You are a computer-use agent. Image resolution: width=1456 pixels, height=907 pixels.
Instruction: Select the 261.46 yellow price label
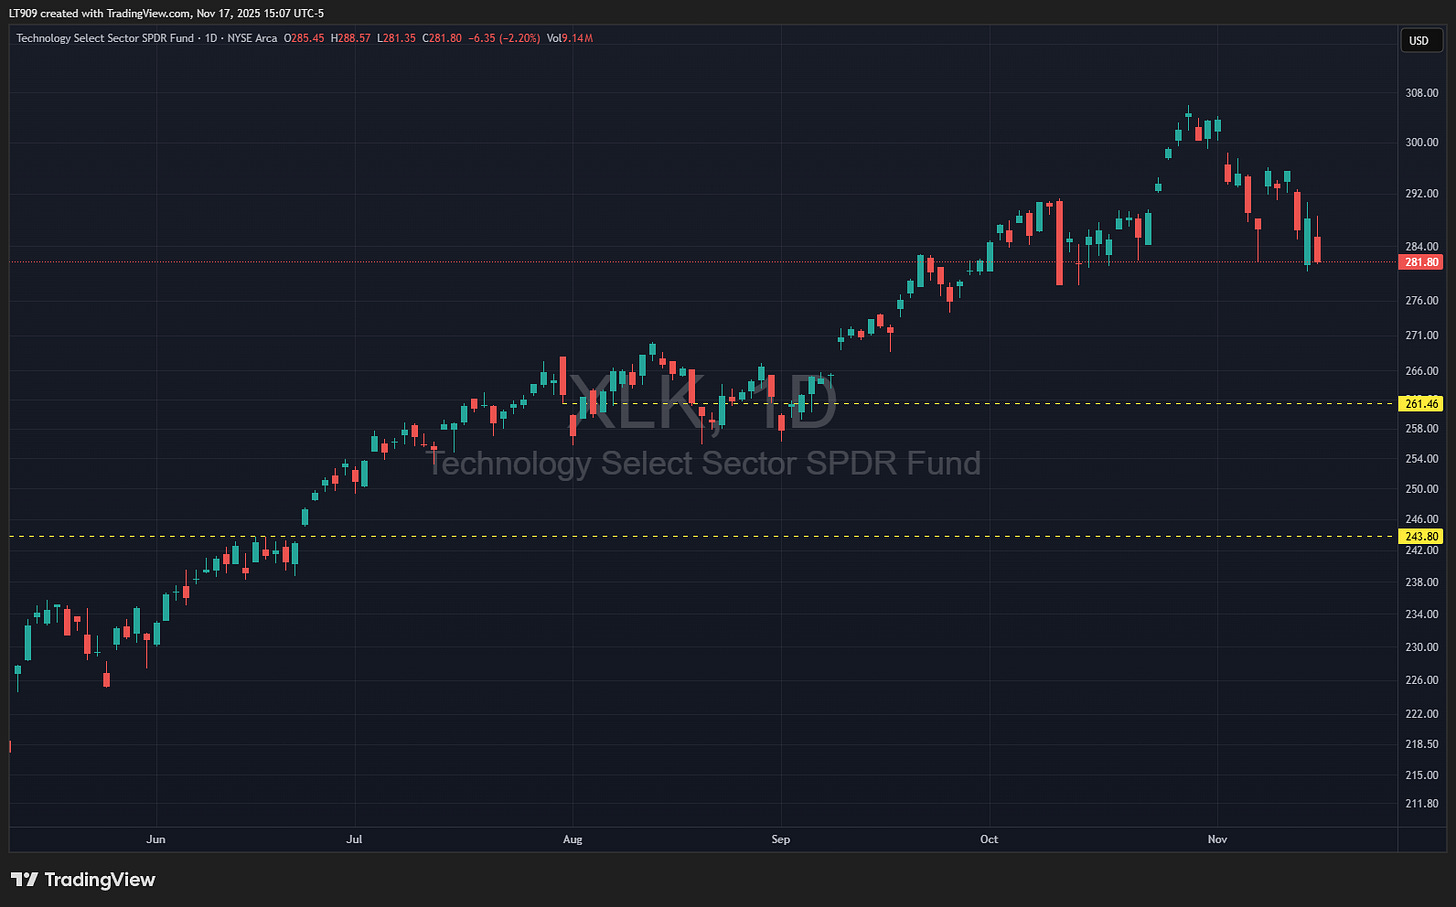[x=1421, y=404]
